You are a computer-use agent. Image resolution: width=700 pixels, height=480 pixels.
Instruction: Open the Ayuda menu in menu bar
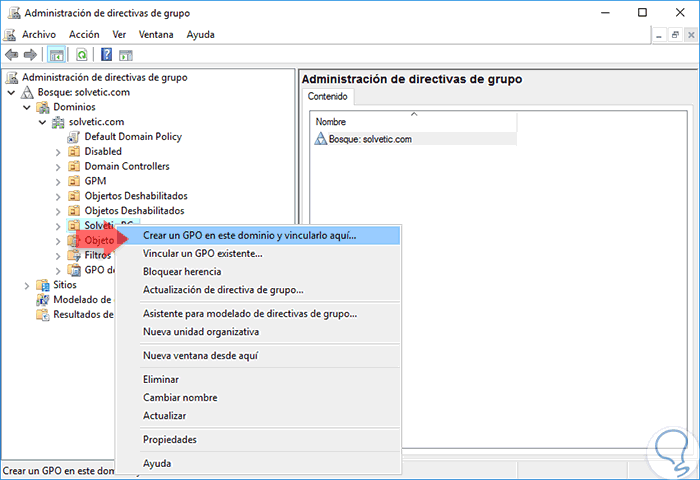click(x=200, y=34)
